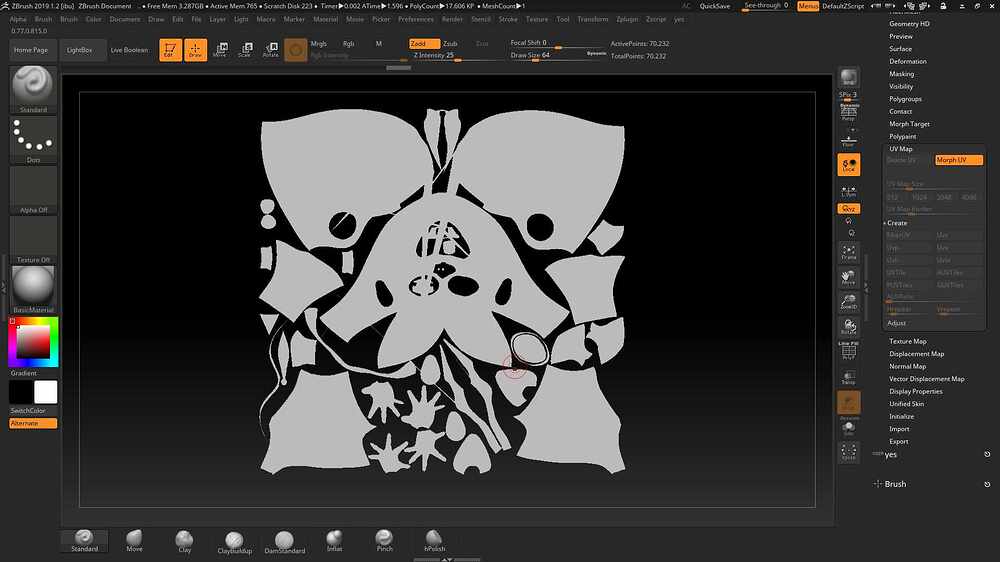
Task: Toggle the Morph UV button
Action: [959, 160]
